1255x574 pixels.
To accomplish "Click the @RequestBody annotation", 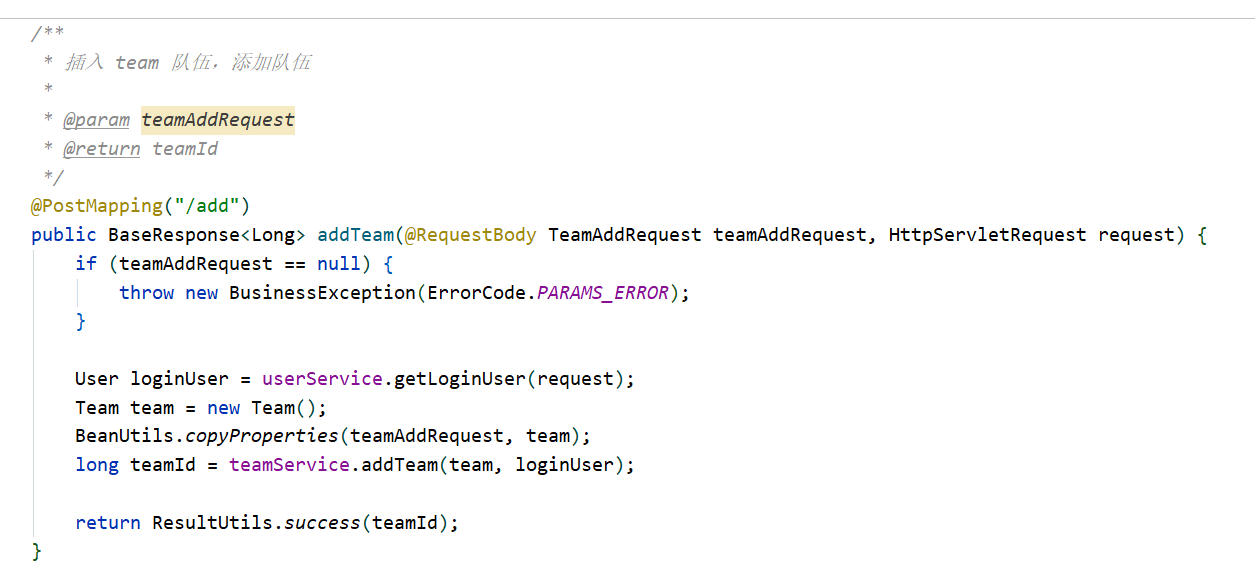I will pyautogui.click(x=471, y=235).
